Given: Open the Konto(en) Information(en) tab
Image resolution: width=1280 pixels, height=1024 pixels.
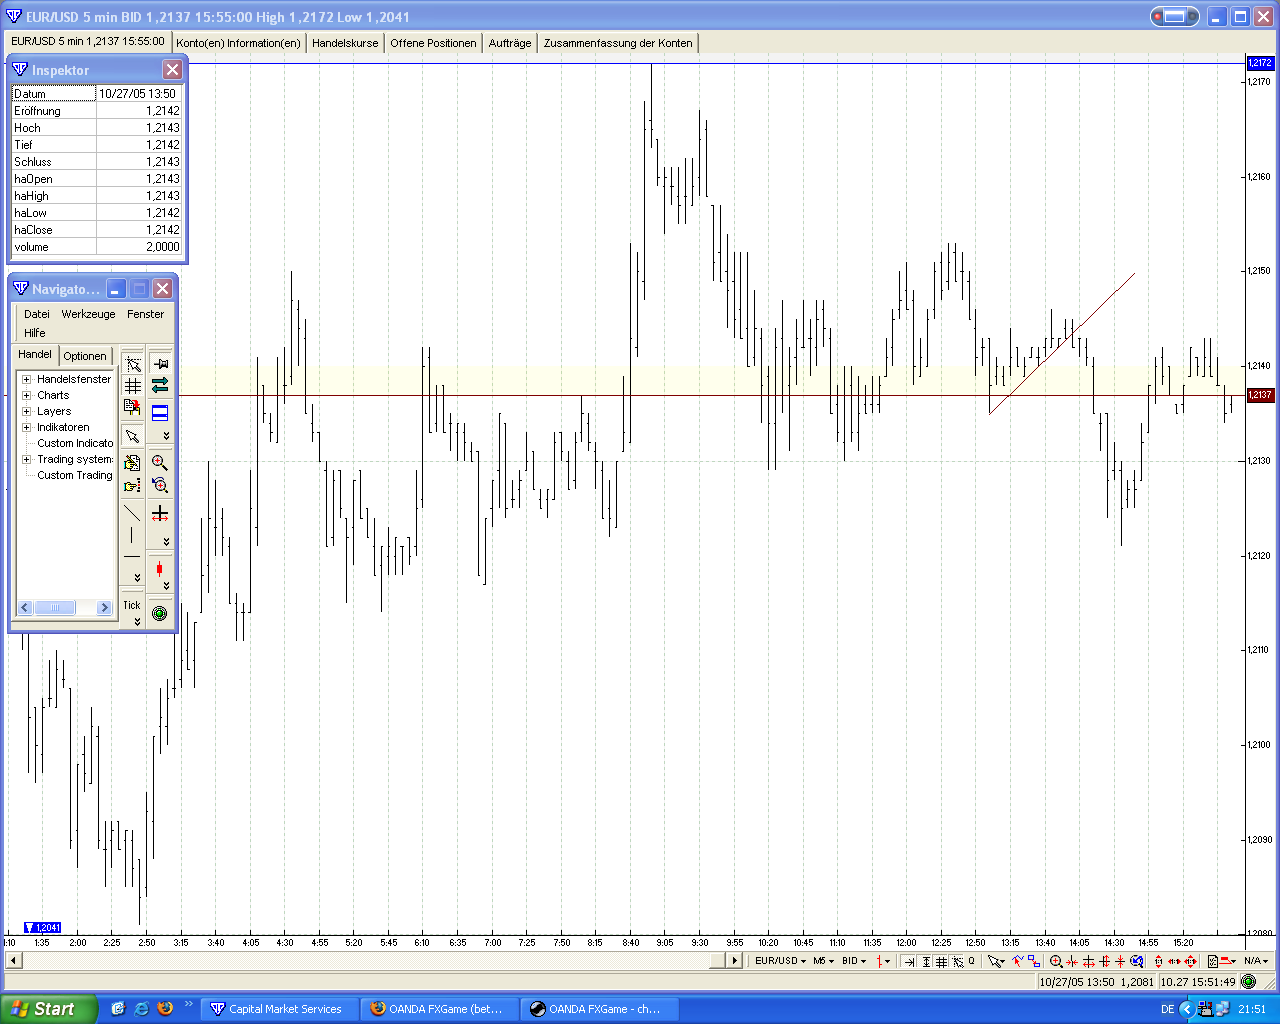Looking at the screenshot, I should tap(238, 43).
